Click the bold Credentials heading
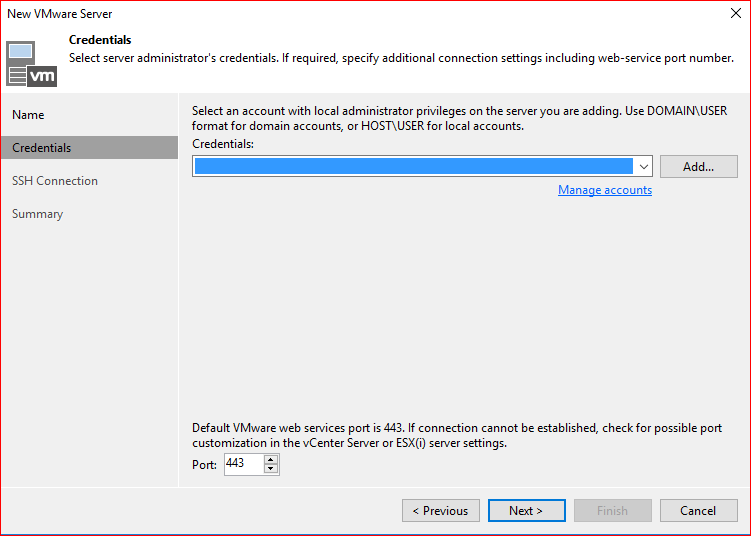This screenshot has height=536, width=751. (100, 40)
